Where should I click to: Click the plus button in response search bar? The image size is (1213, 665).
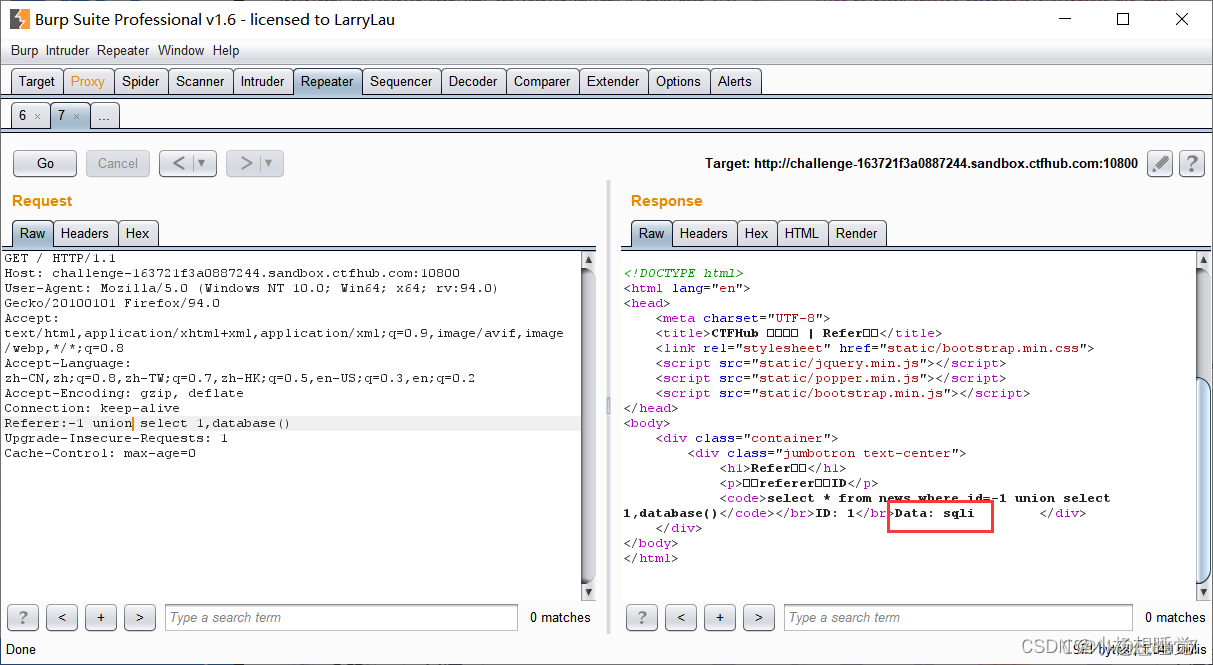click(720, 617)
